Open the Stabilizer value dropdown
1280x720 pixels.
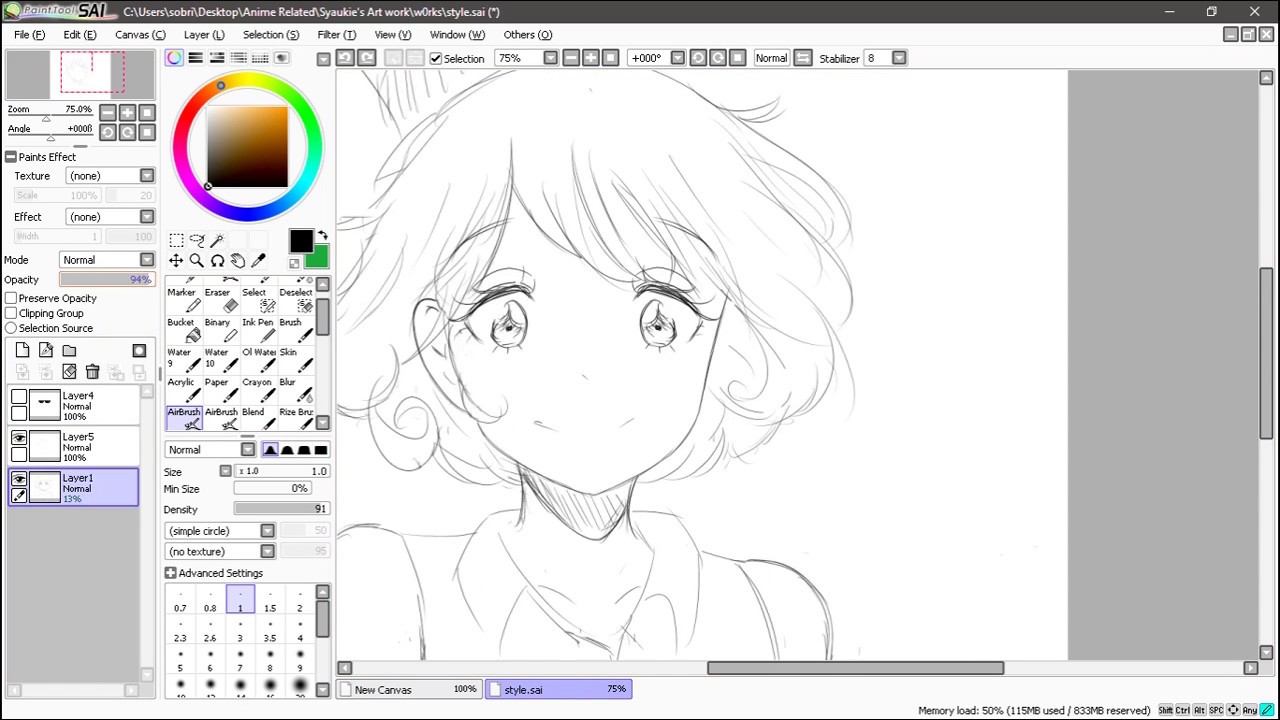coord(899,58)
